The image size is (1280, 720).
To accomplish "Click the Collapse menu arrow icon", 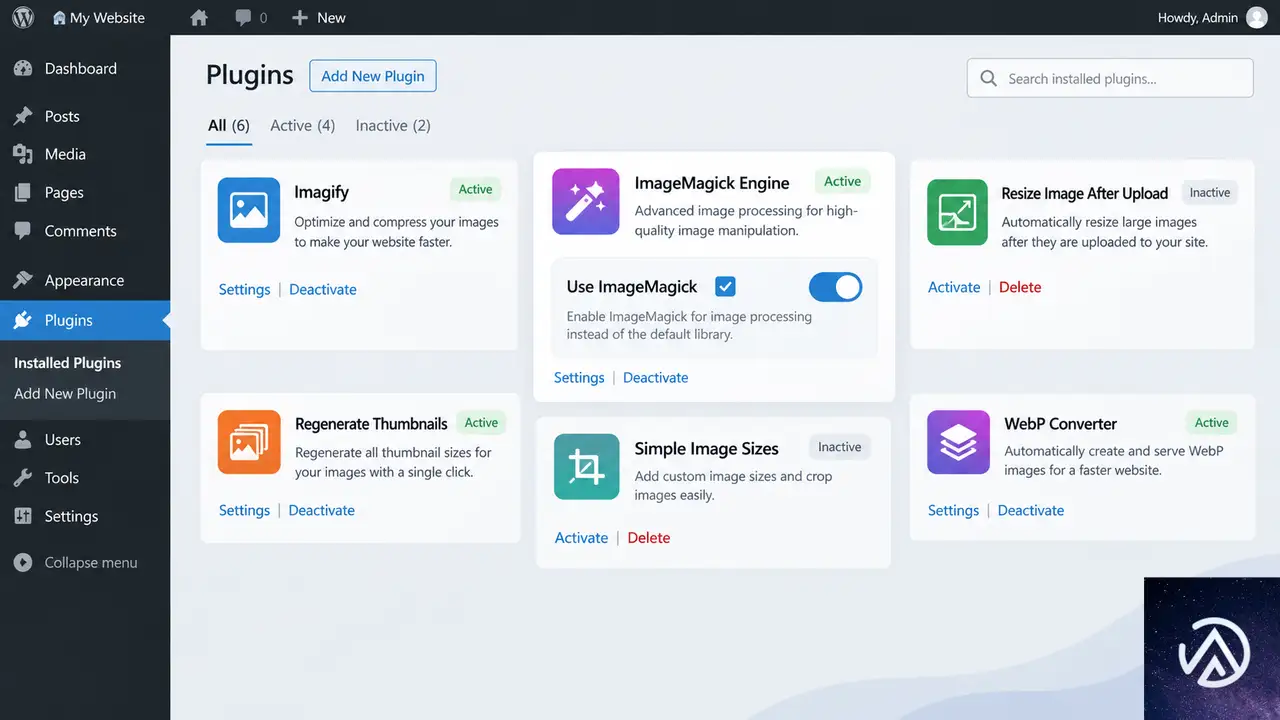I will (23, 563).
